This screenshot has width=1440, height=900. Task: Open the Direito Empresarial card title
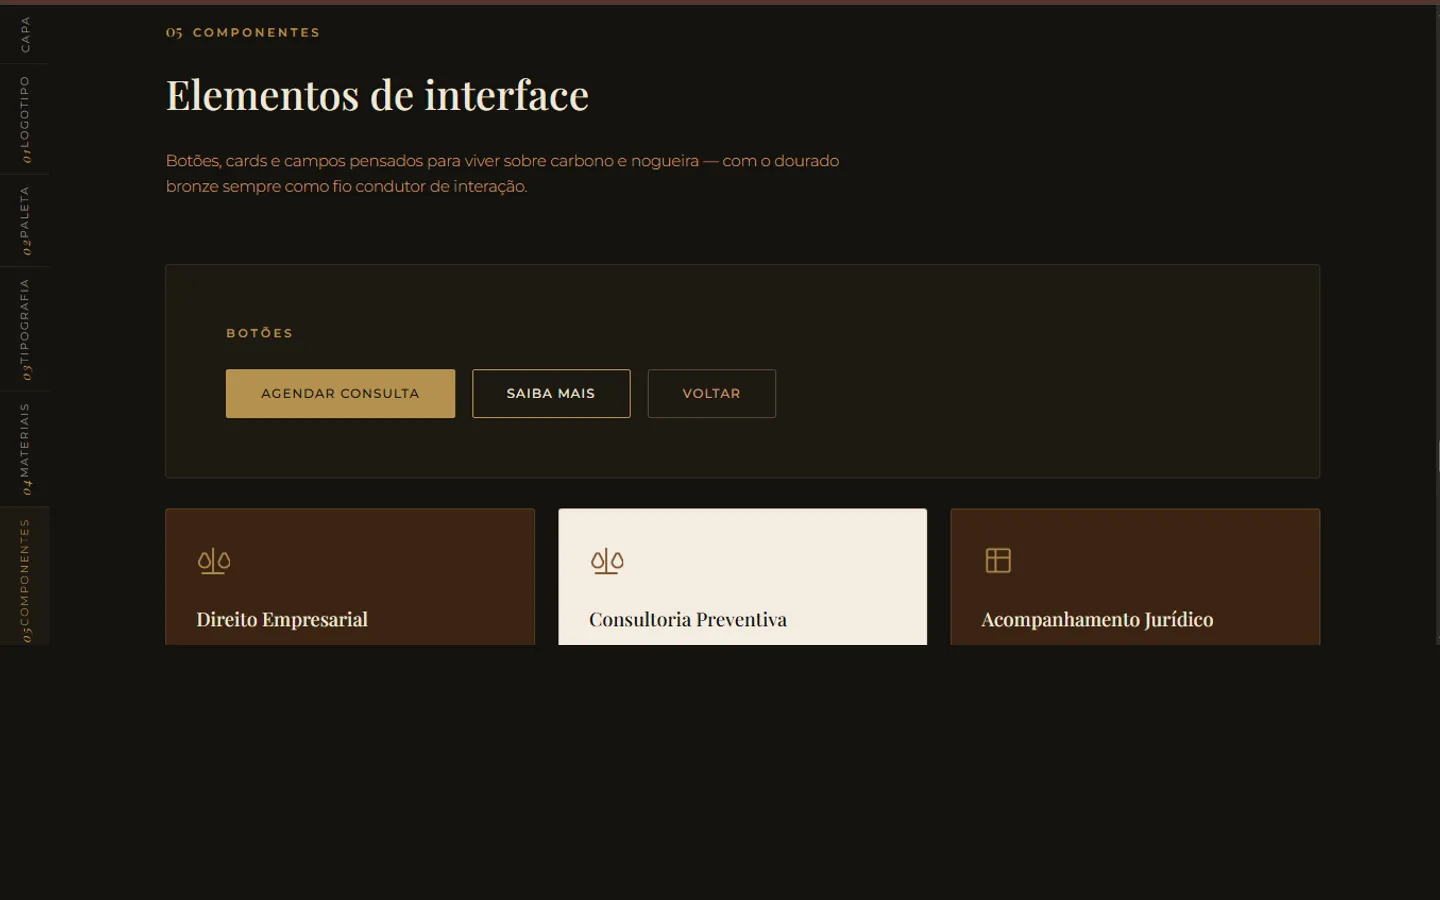click(x=282, y=619)
